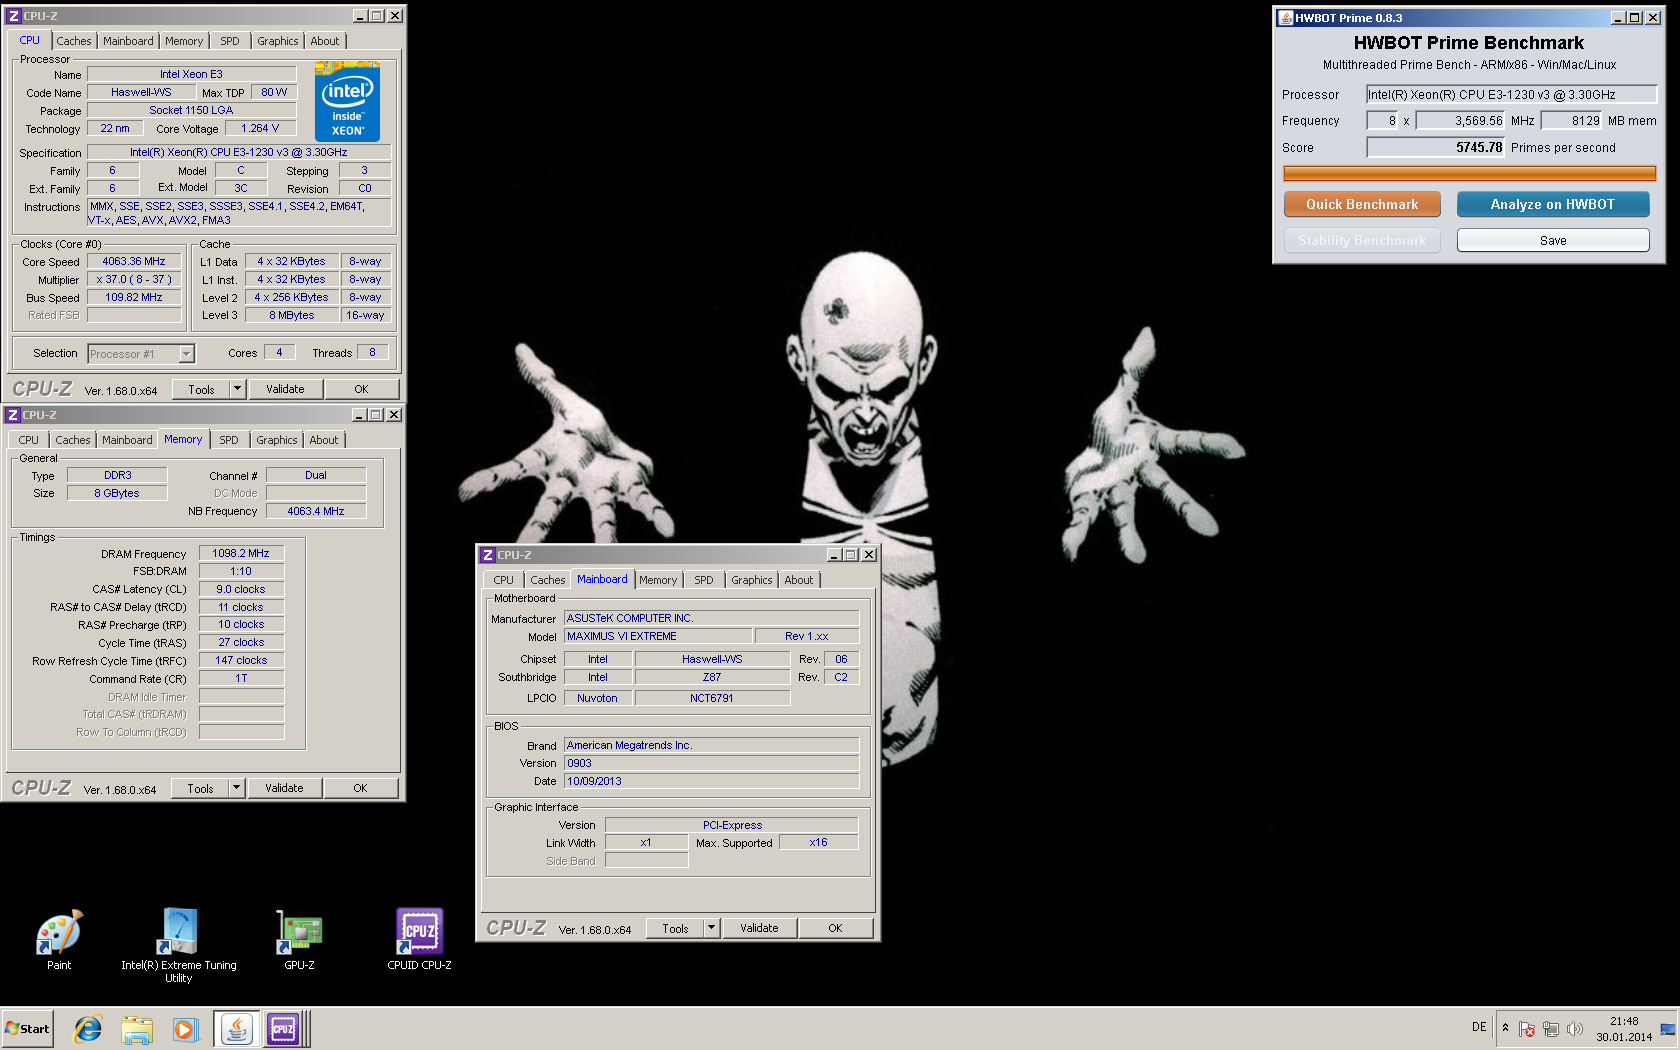Select the CPU-Z taskbar item
This screenshot has height=1050, width=1680.
pyautogui.click(x=285, y=1029)
